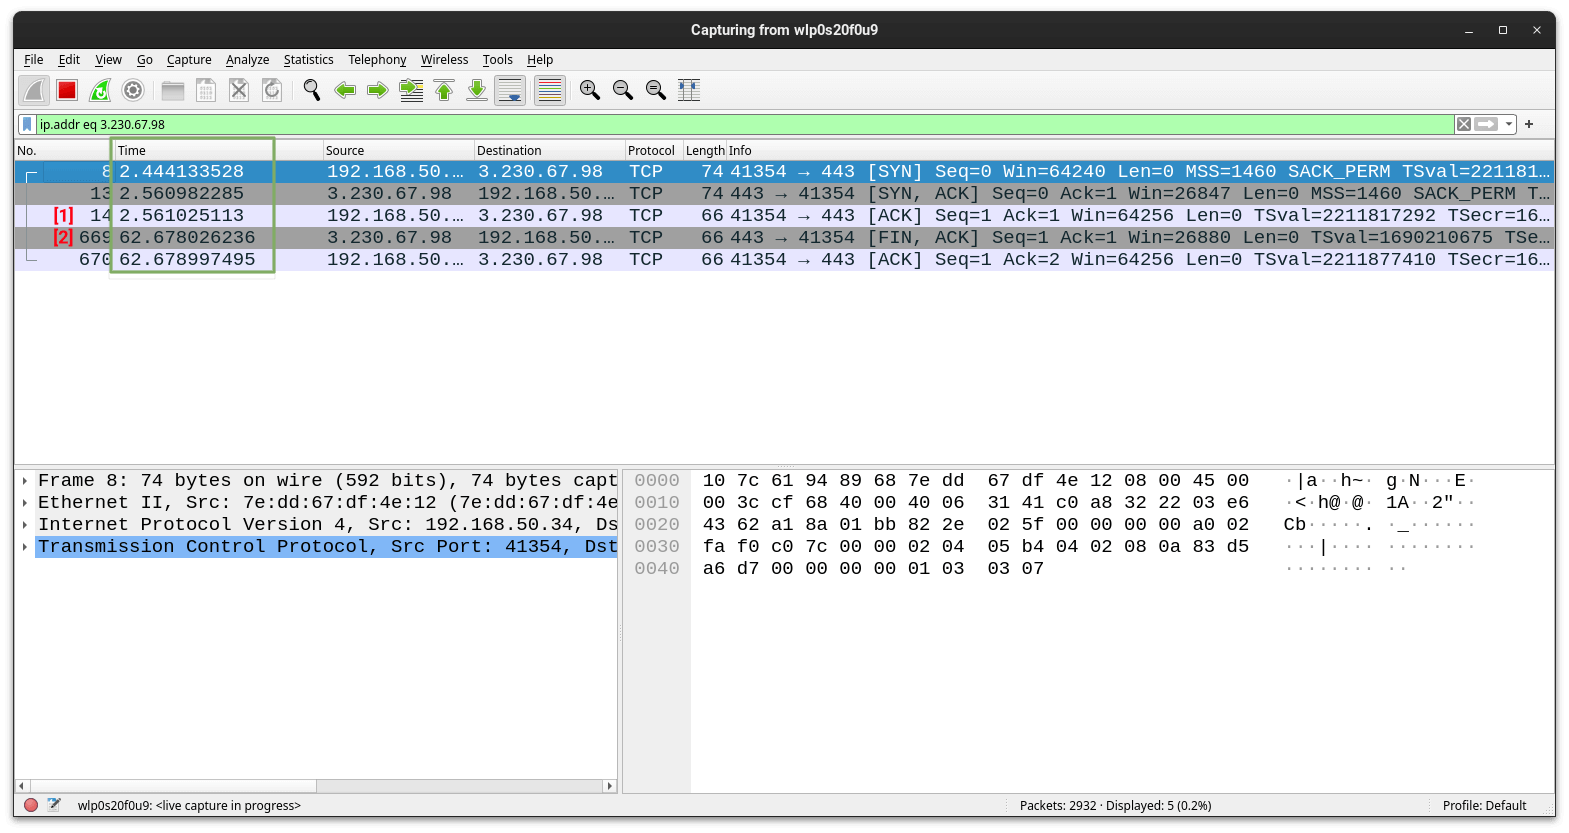This screenshot has width=1569, height=833.
Task: Open recent display filters dropdown
Action: click(1509, 124)
